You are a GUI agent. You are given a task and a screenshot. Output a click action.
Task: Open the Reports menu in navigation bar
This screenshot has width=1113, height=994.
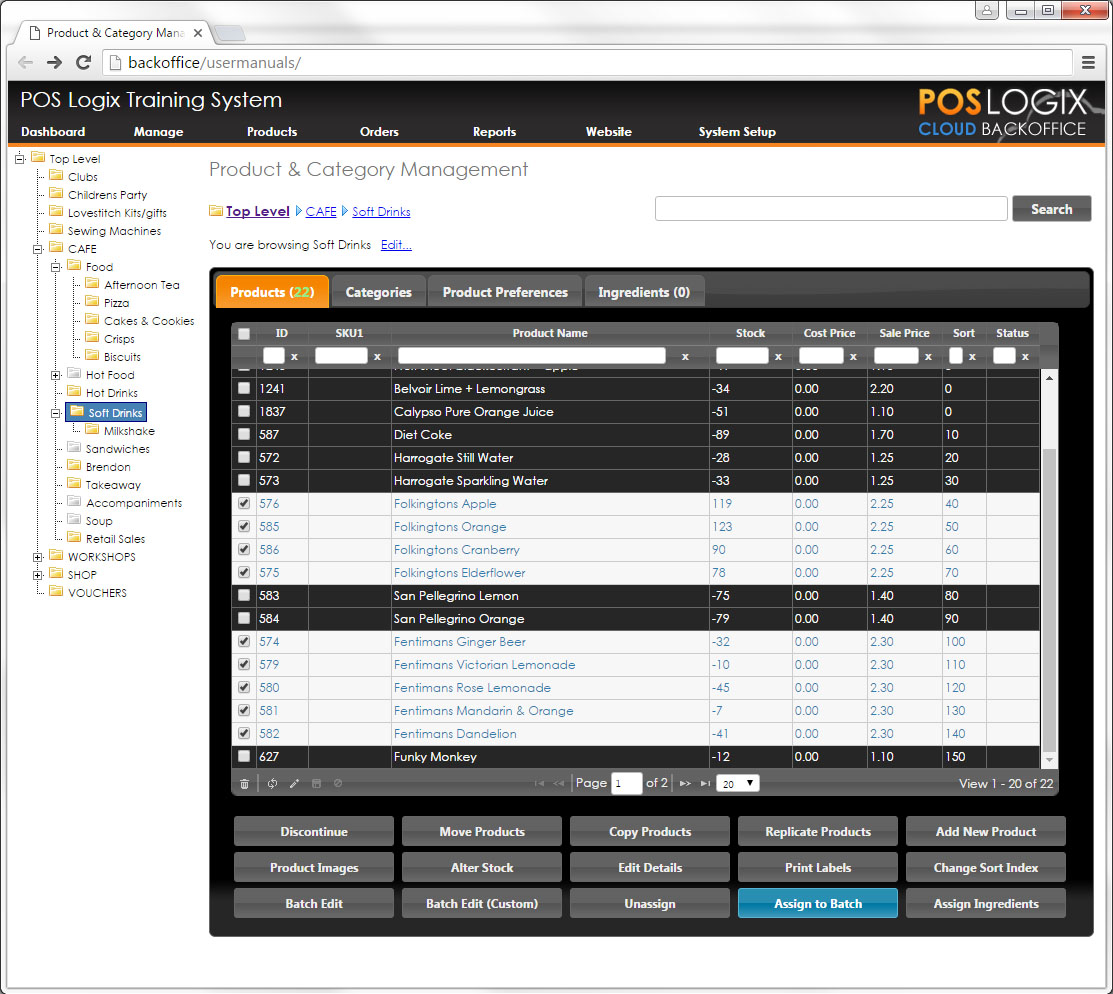(x=494, y=131)
